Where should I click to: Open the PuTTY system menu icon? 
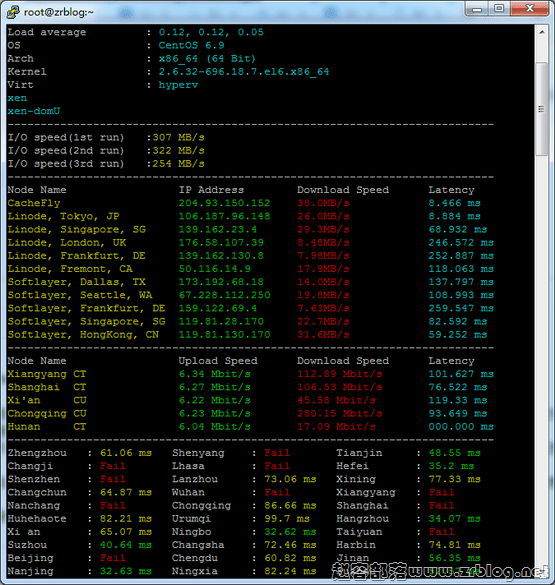(x=13, y=12)
